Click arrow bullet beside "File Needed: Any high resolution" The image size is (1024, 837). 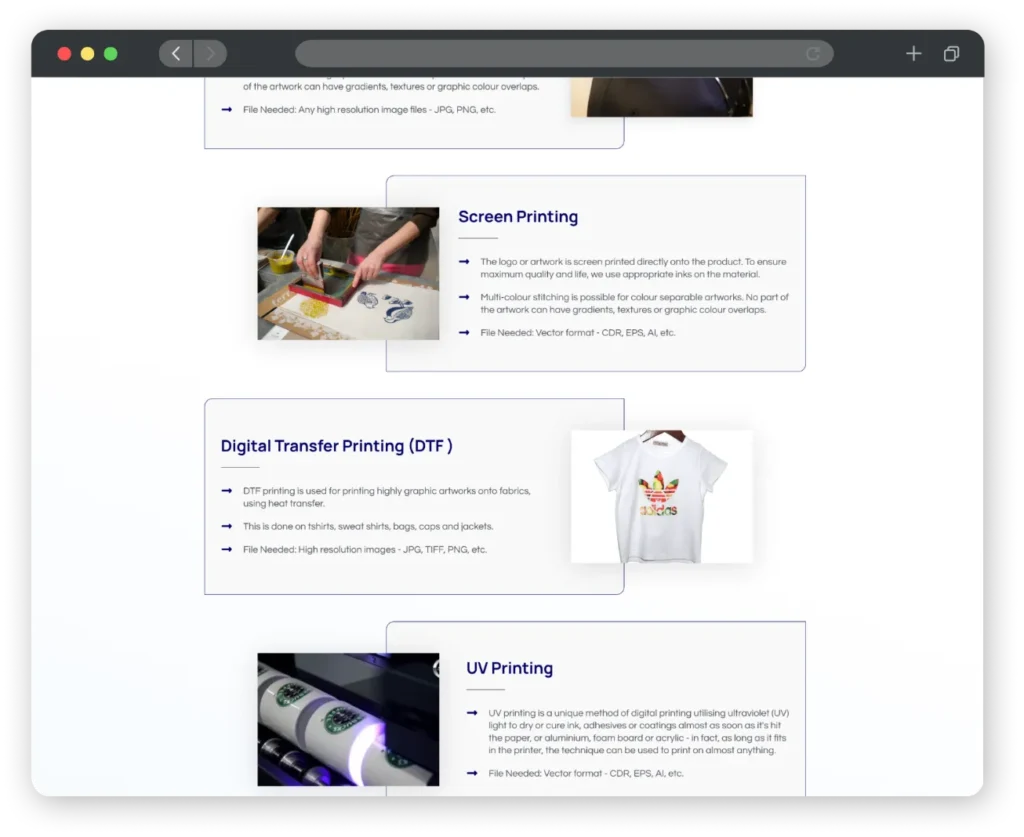point(227,110)
